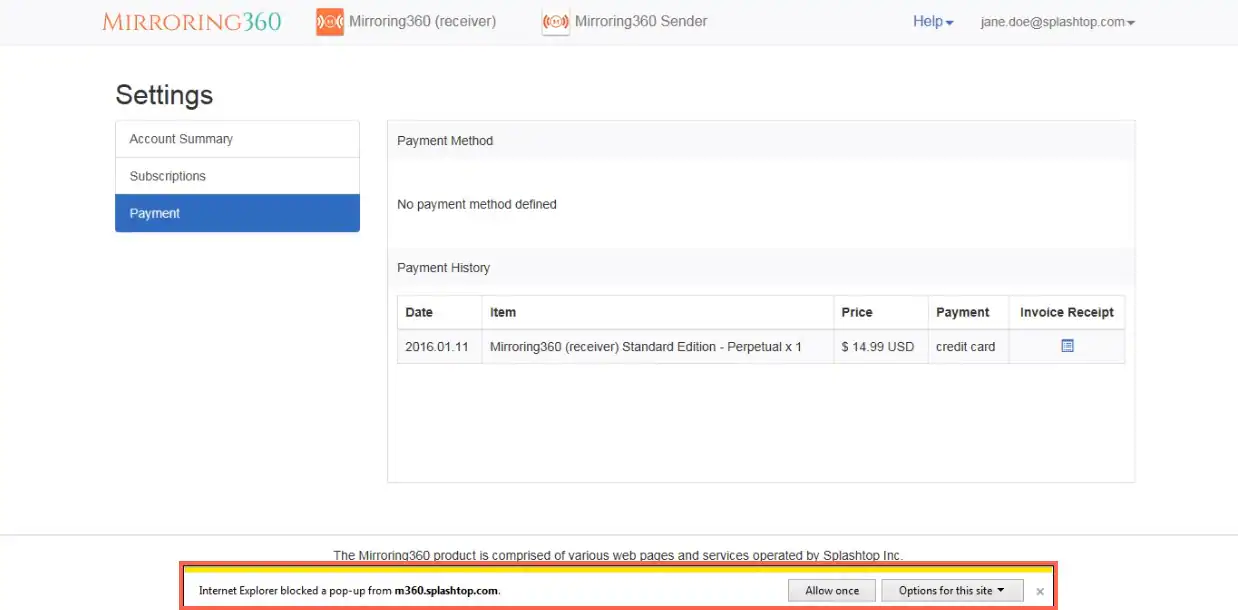Screen dimensions: 1238x610
Task: Click the Payment History section heading
Action: (x=443, y=268)
